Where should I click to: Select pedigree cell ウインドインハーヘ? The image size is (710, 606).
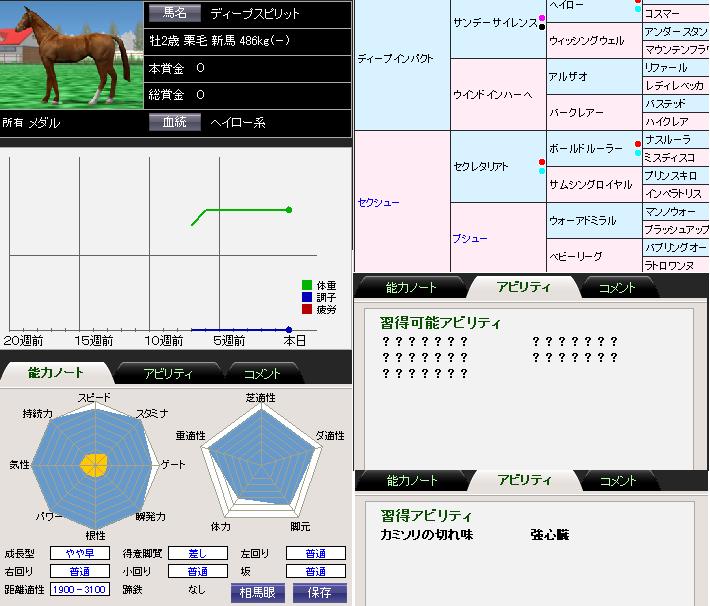pyautogui.click(x=498, y=94)
